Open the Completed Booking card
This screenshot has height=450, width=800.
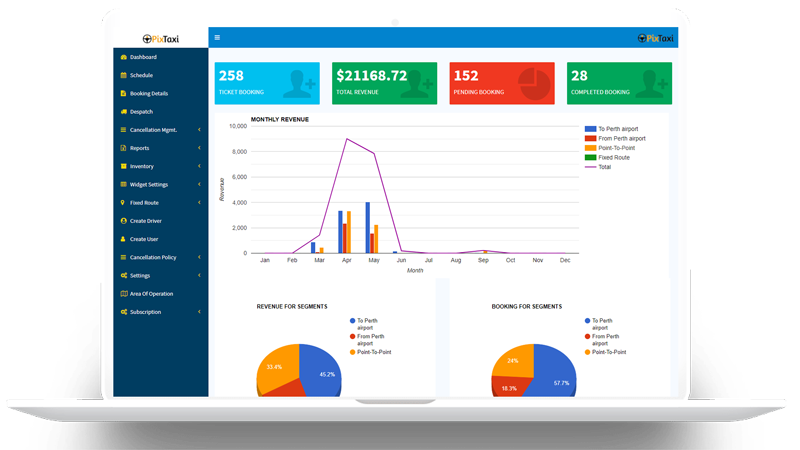pyautogui.click(x=619, y=83)
